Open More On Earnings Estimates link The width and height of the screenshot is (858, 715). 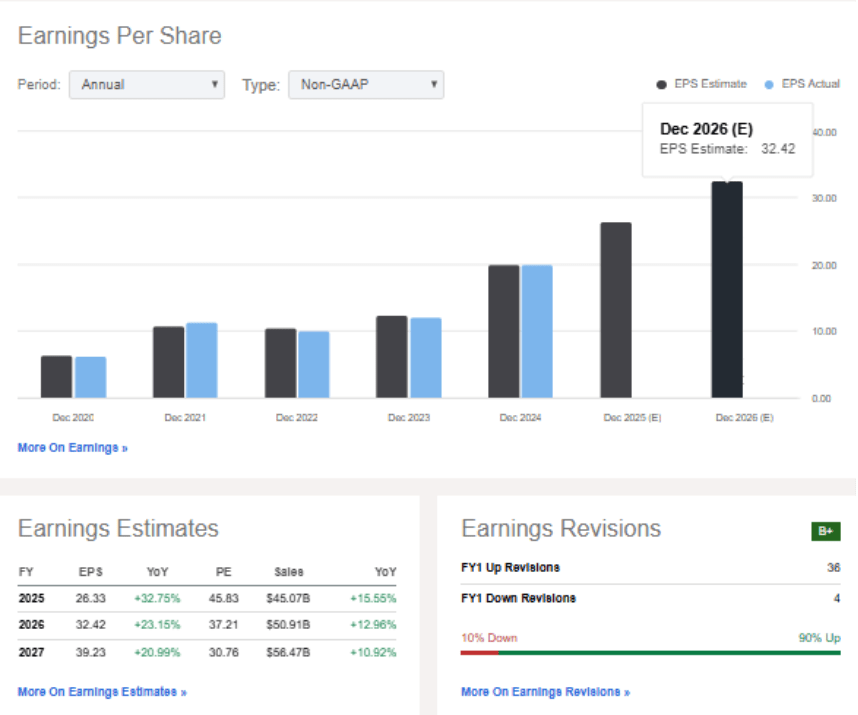[x=101, y=691]
